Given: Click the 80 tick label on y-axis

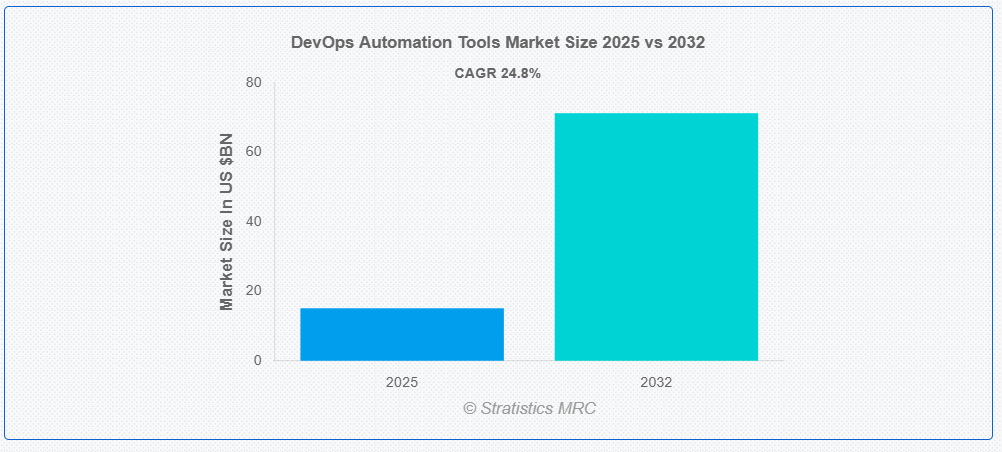Looking at the screenshot, I should point(253,82).
